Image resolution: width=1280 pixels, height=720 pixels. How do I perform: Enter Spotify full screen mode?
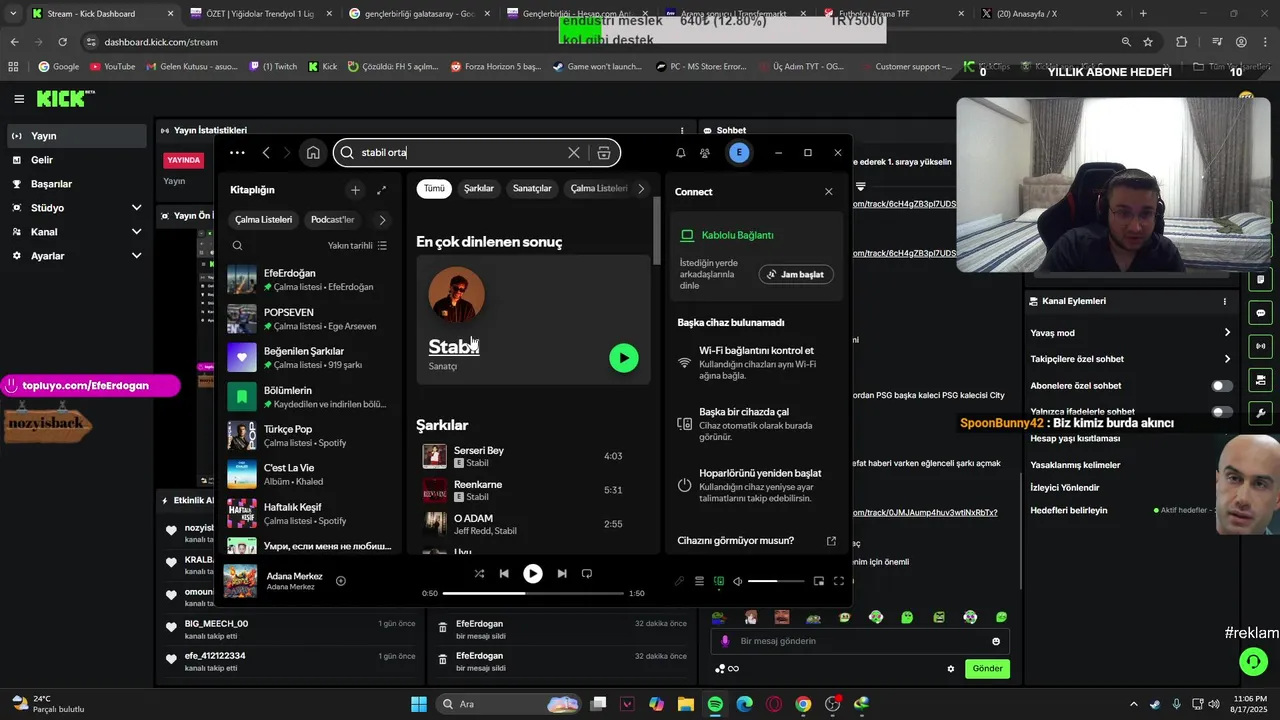[839, 581]
